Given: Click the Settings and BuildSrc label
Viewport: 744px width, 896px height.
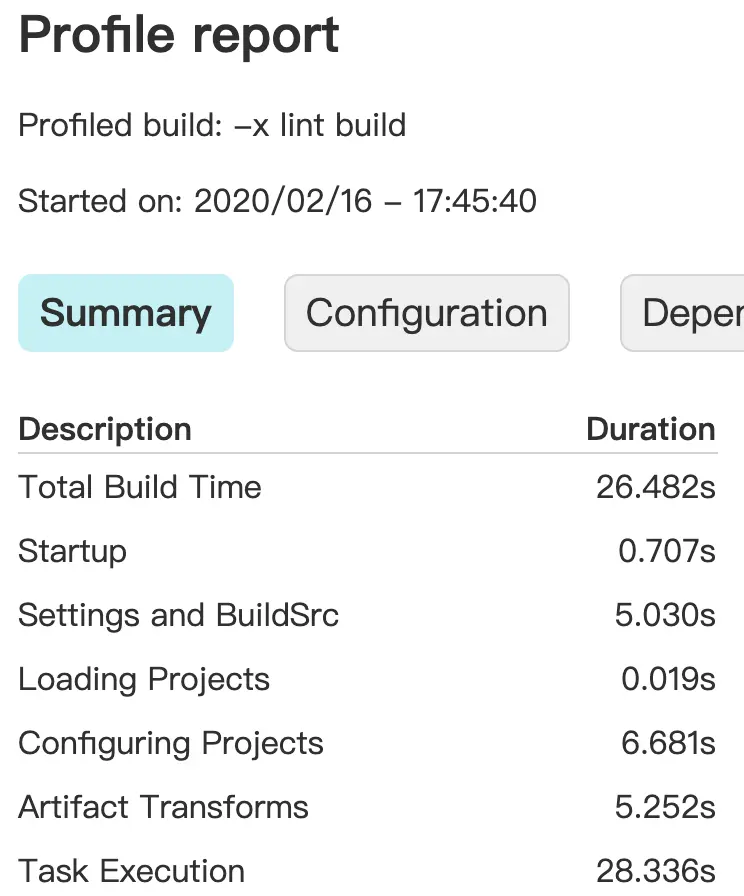Looking at the screenshot, I should pyautogui.click(x=178, y=615).
